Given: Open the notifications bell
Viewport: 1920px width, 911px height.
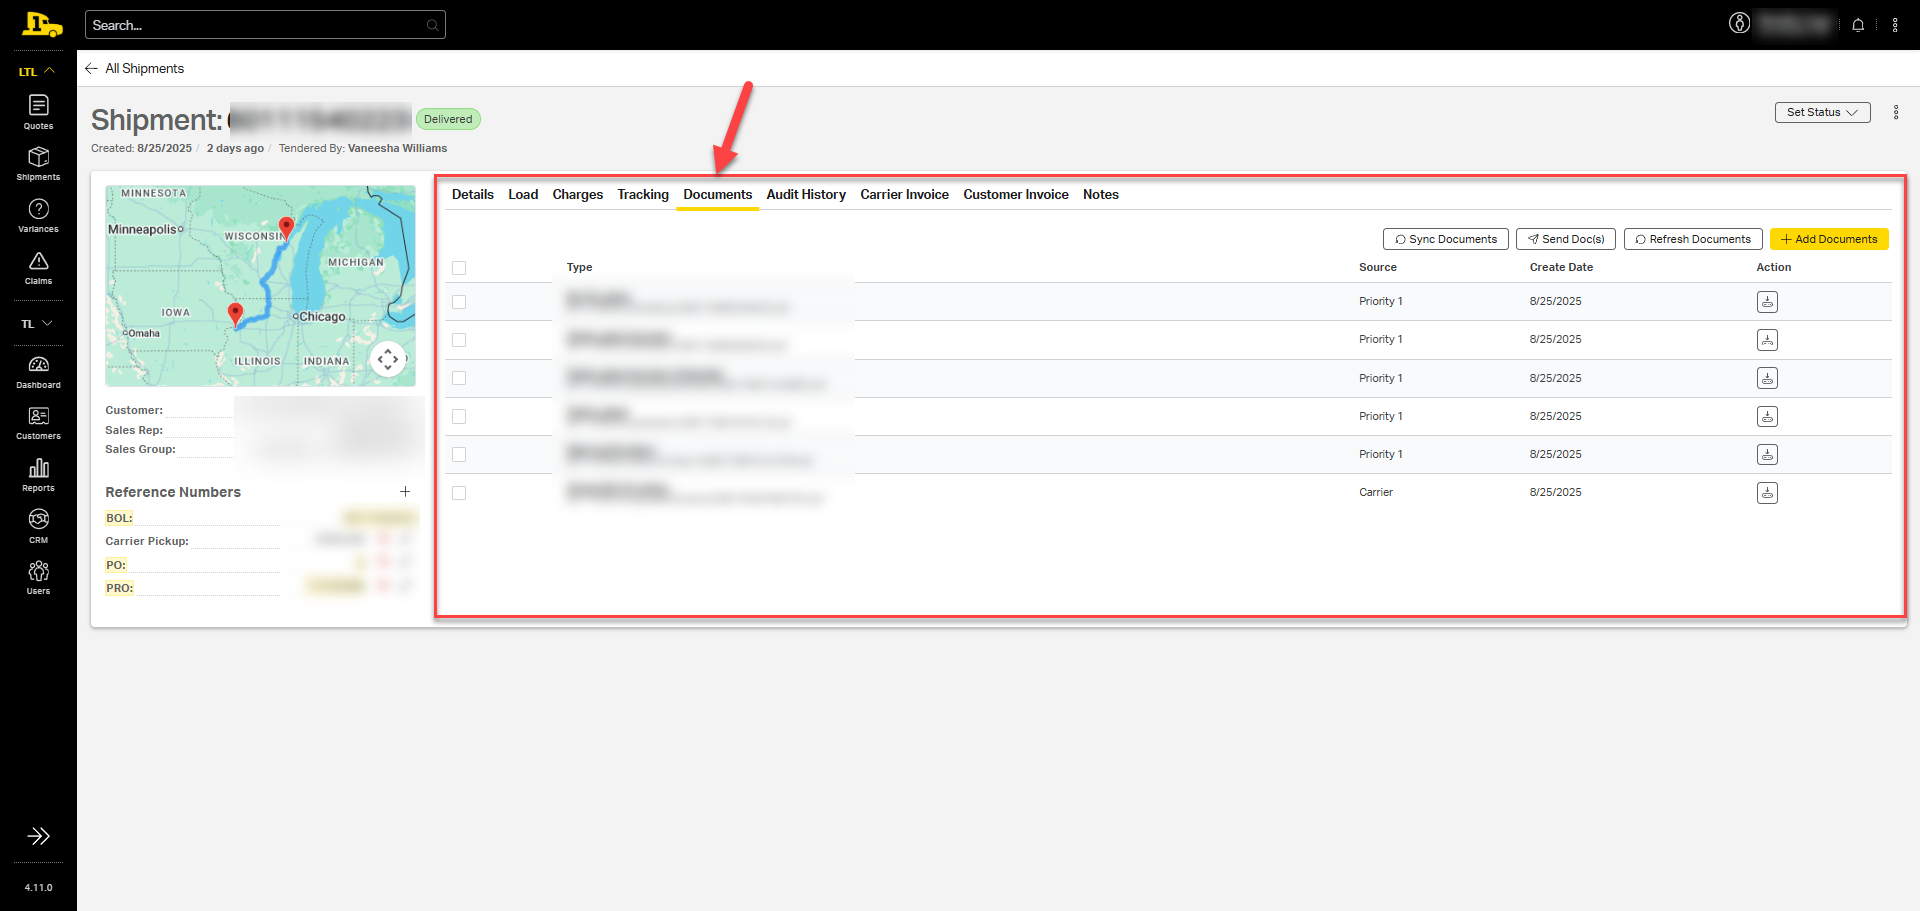Looking at the screenshot, I should click(x=1858, y=25).
